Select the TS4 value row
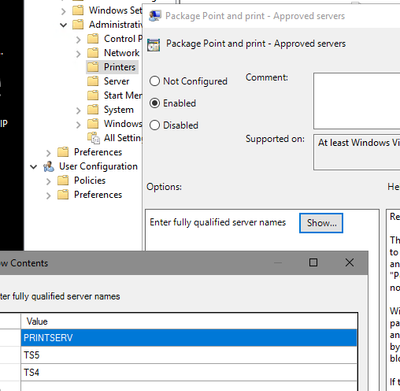400x391 pixels. pos(189,372)
